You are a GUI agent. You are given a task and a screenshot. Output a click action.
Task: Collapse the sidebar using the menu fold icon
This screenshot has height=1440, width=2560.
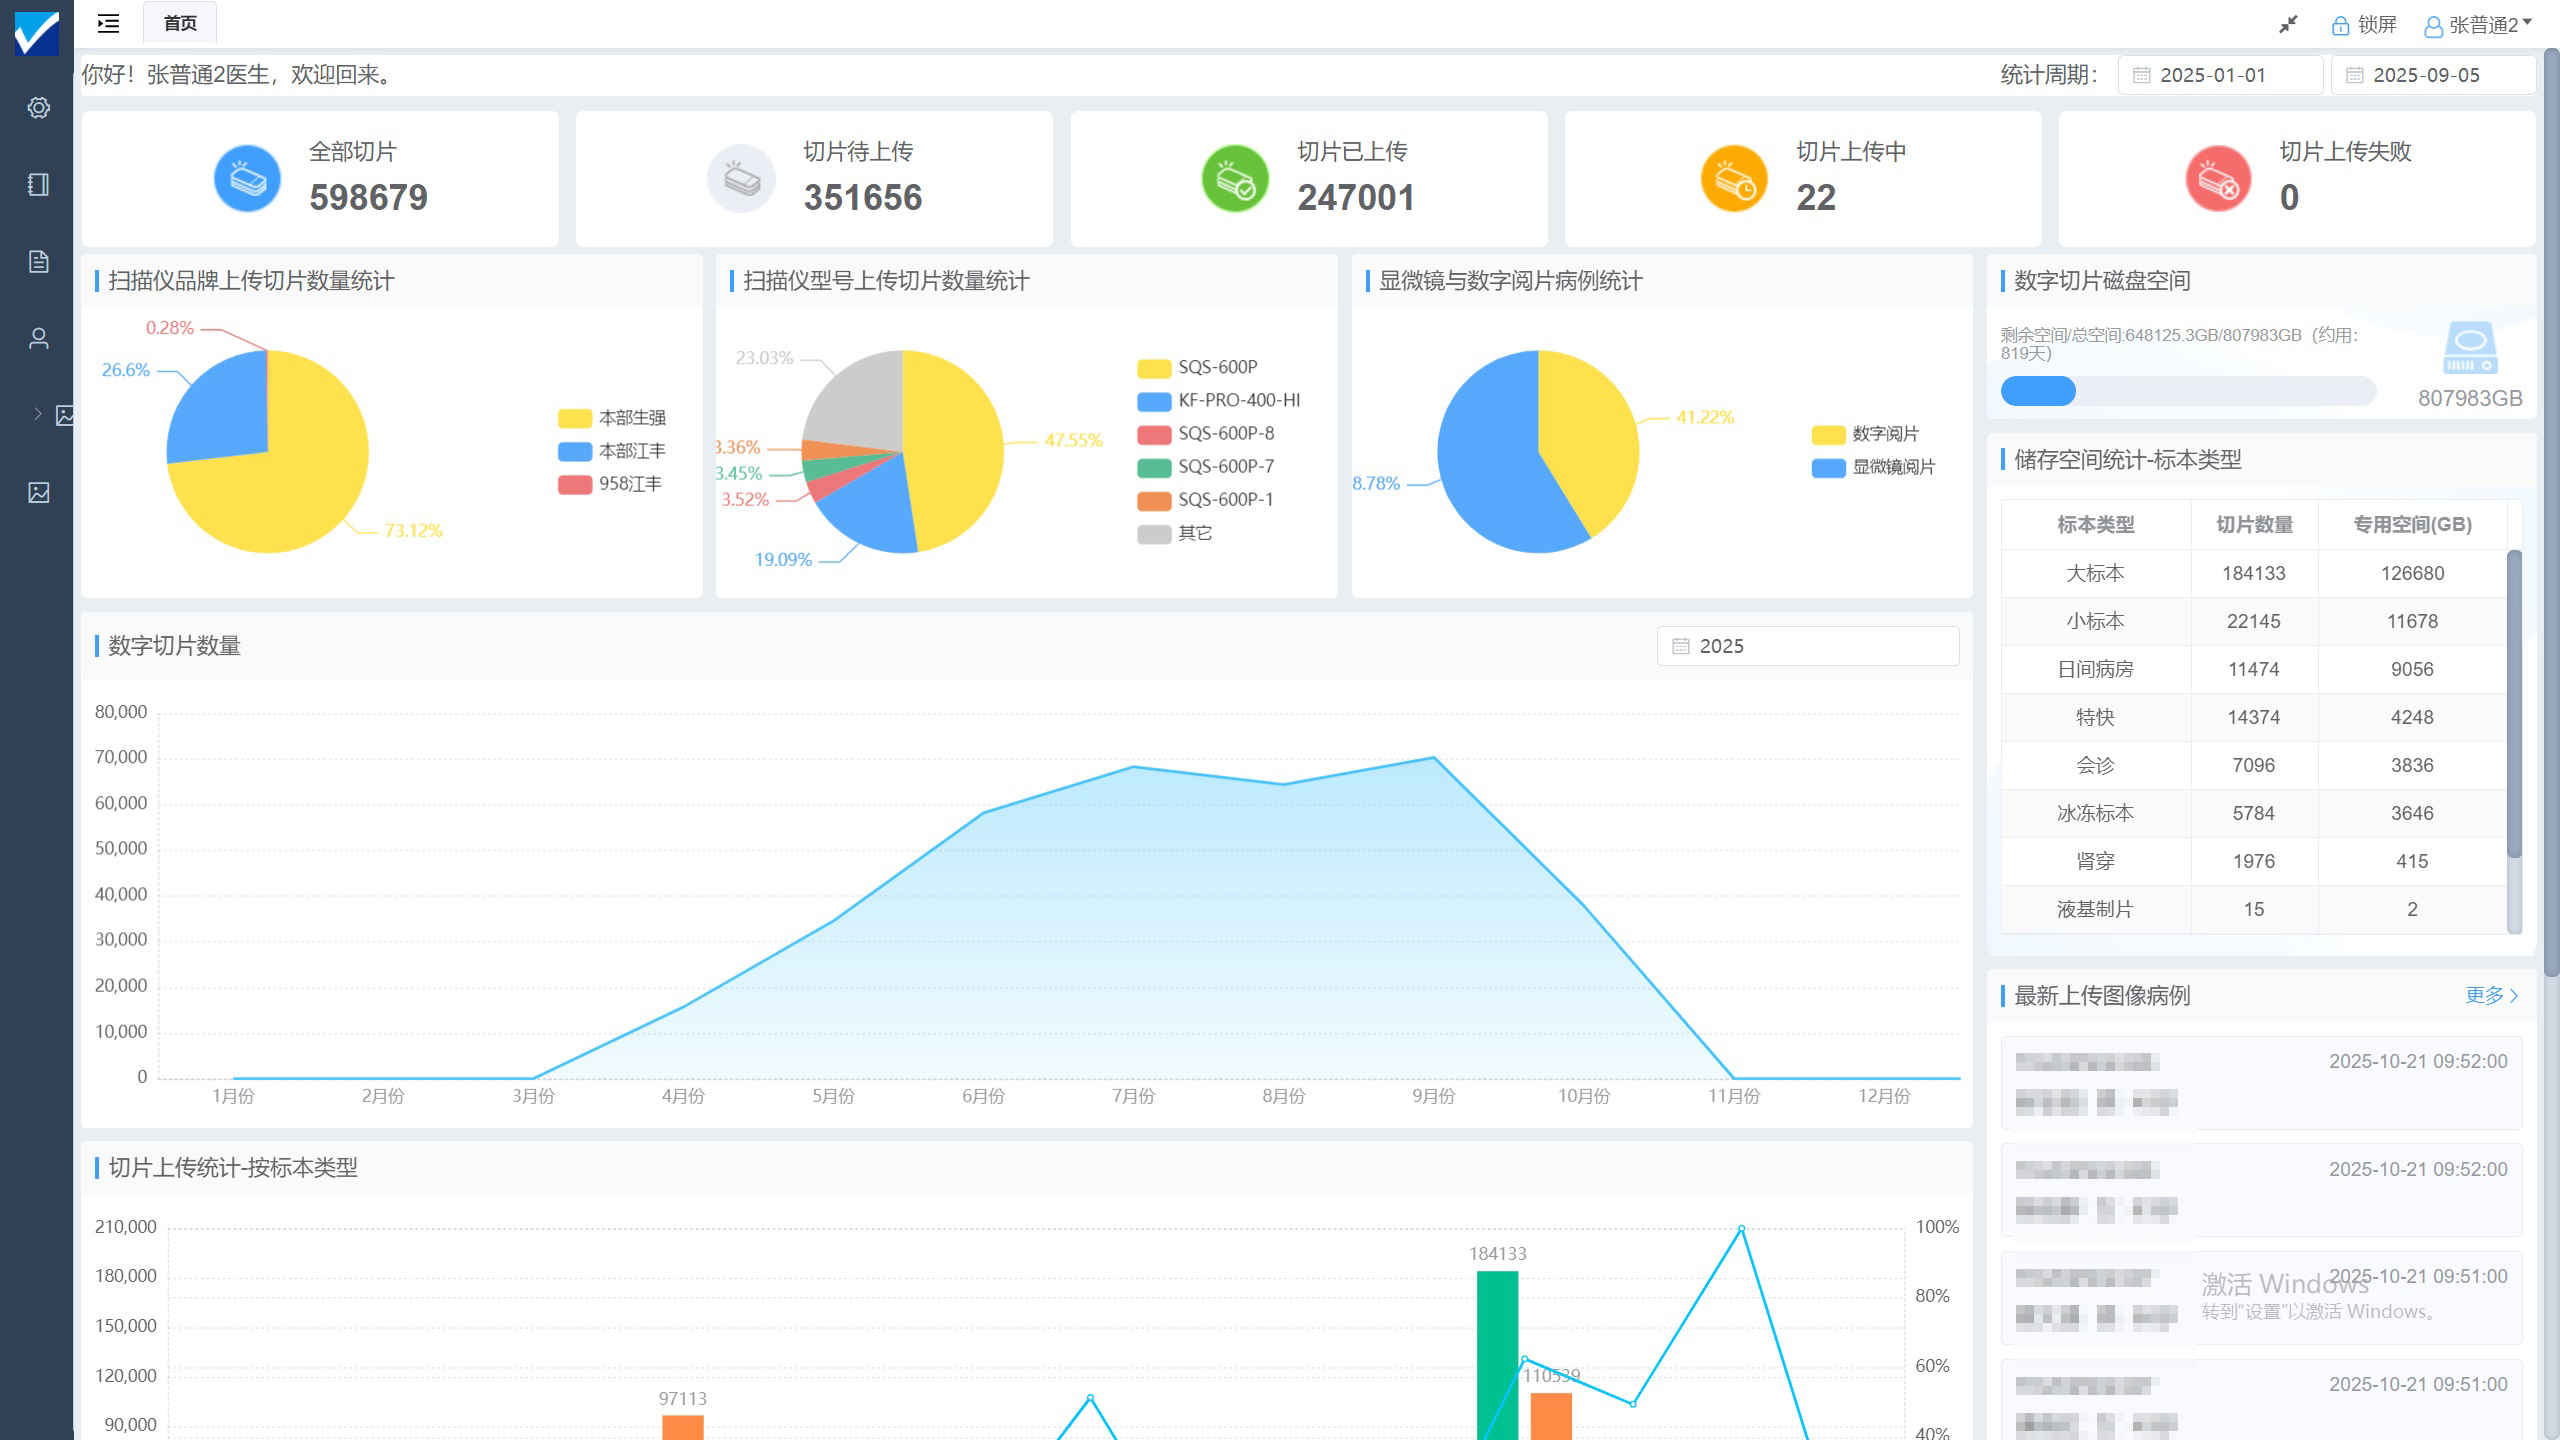click(108, 23)
